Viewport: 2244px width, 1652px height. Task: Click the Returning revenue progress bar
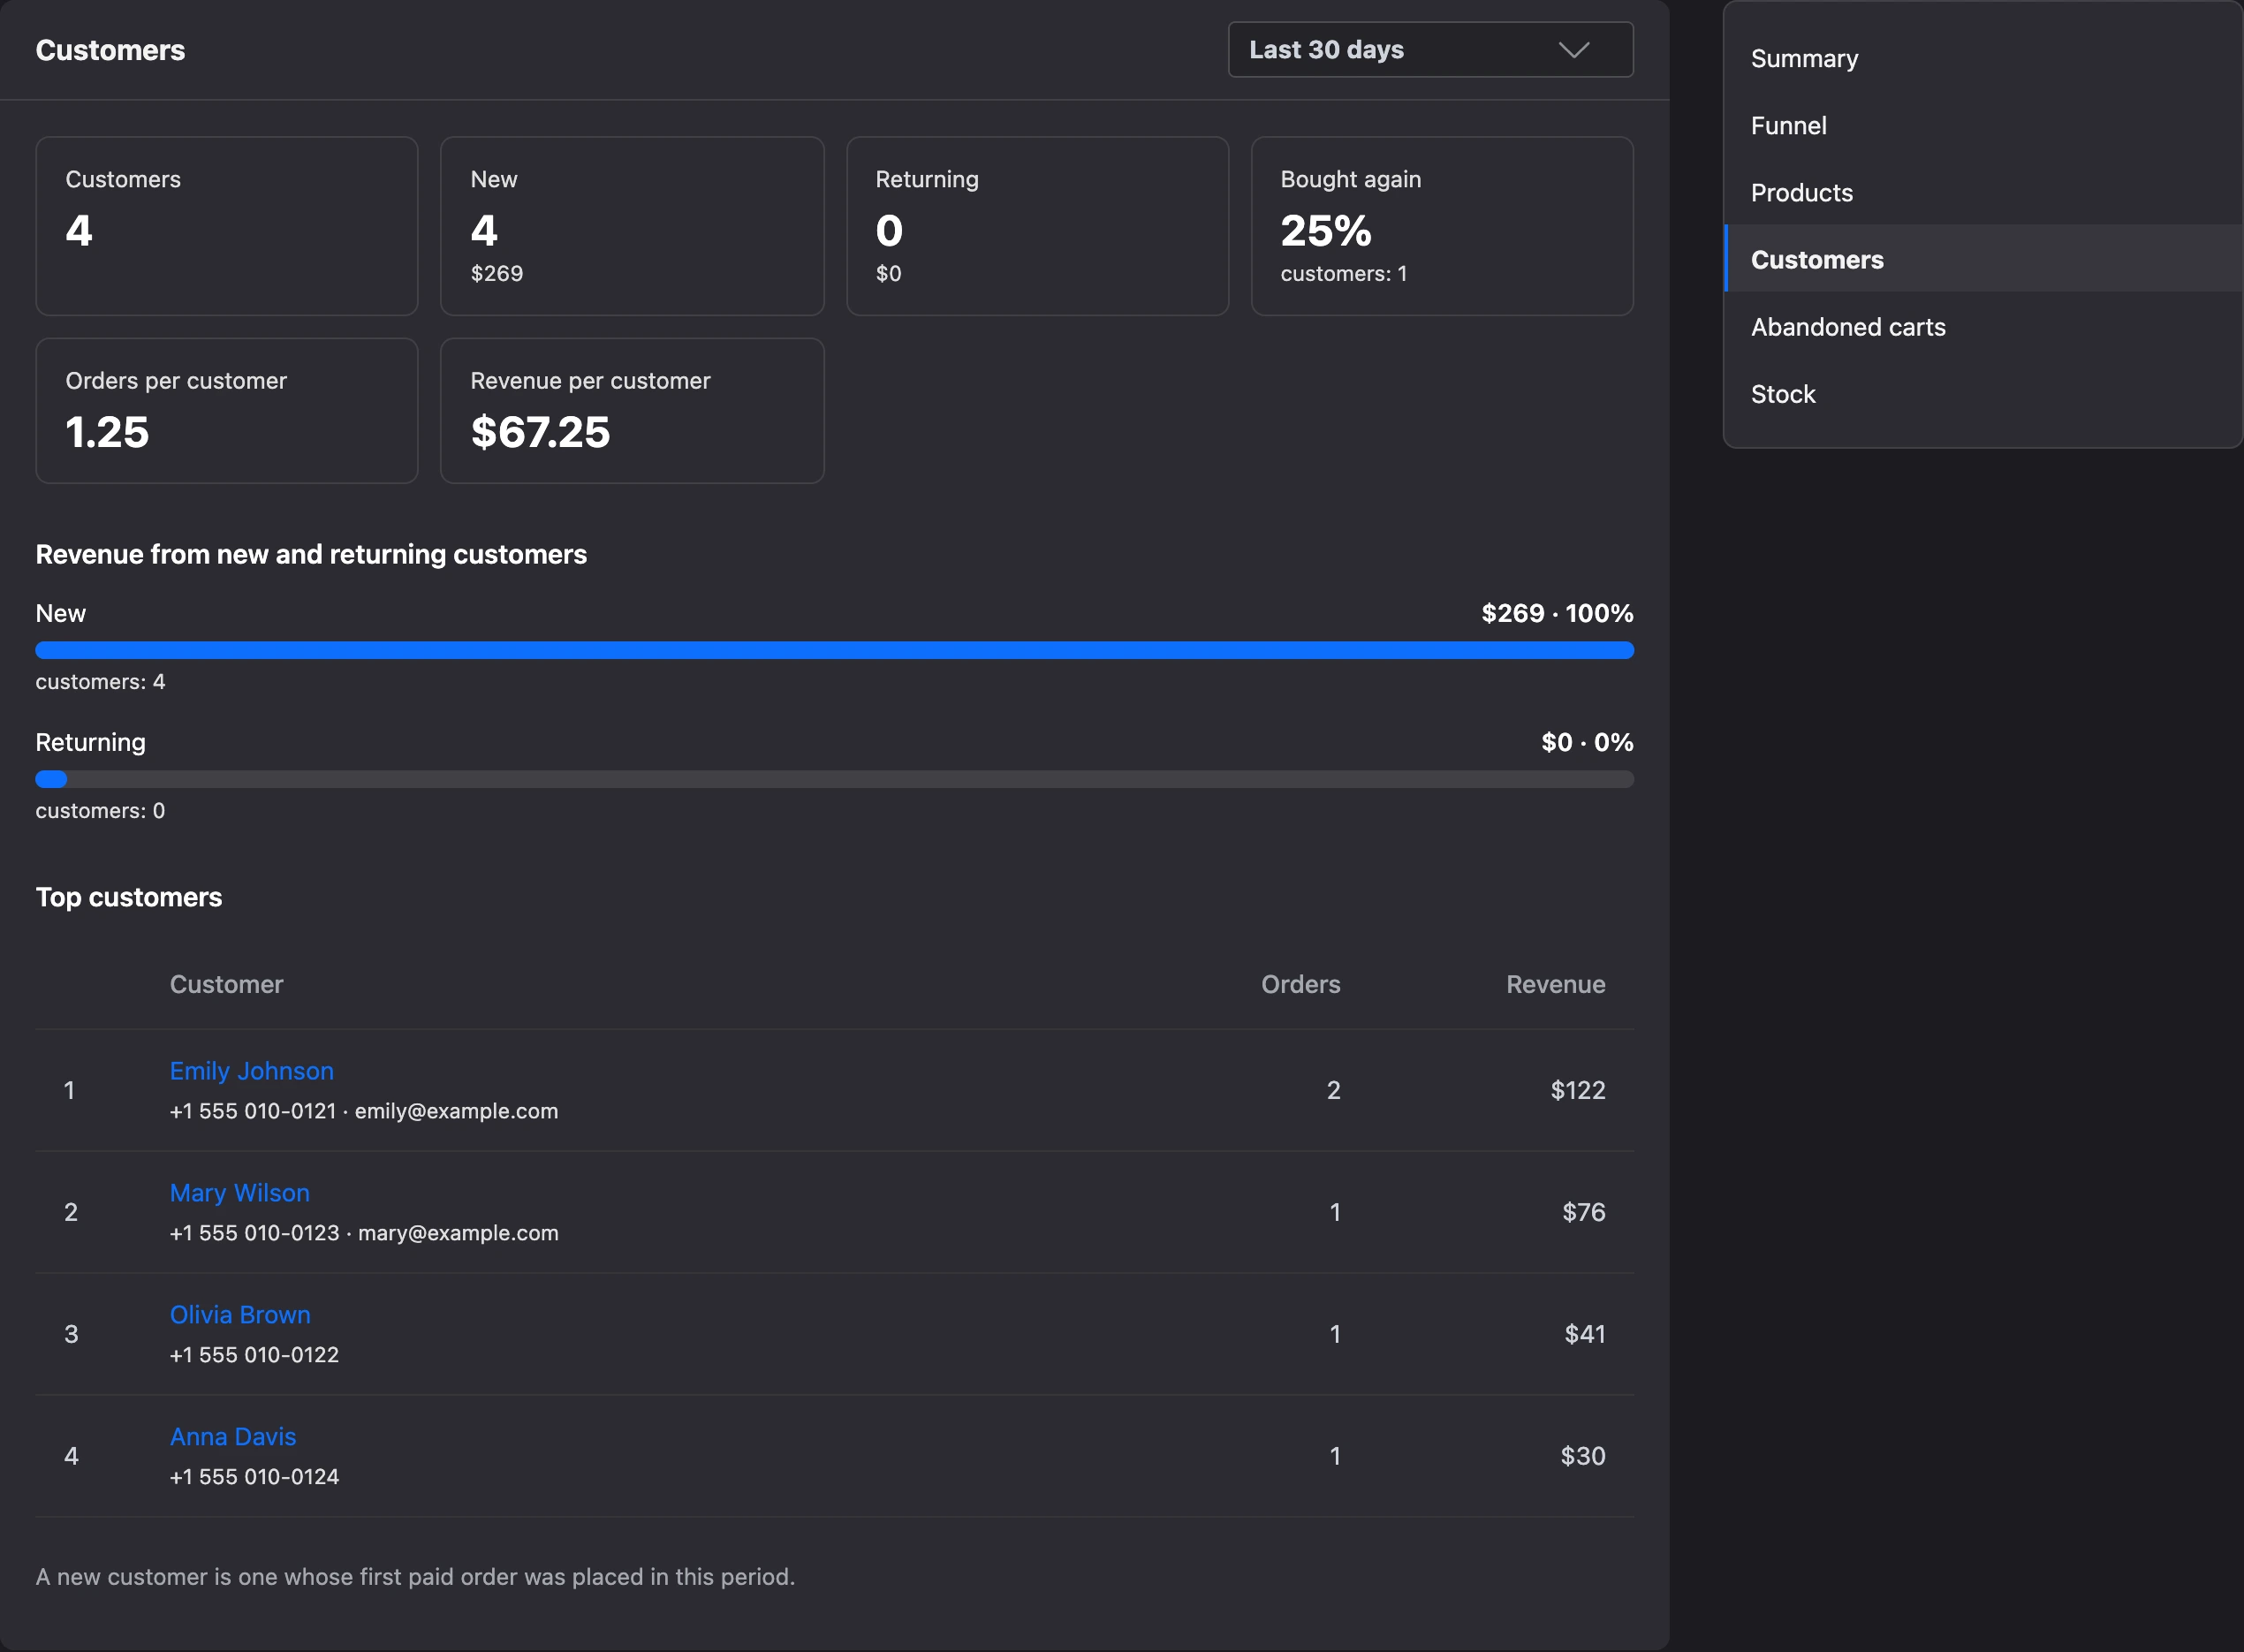(x=834, y=780)
